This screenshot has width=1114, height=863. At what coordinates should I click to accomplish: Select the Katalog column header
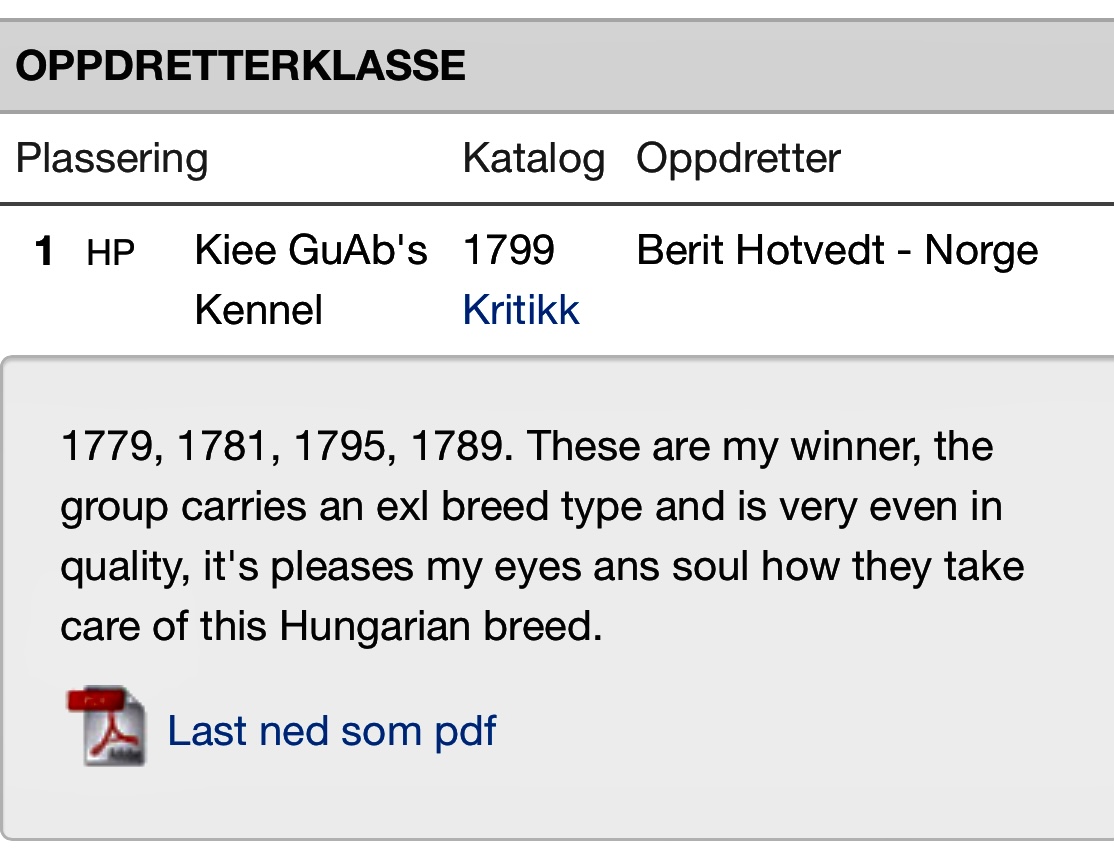click(534, 158)
